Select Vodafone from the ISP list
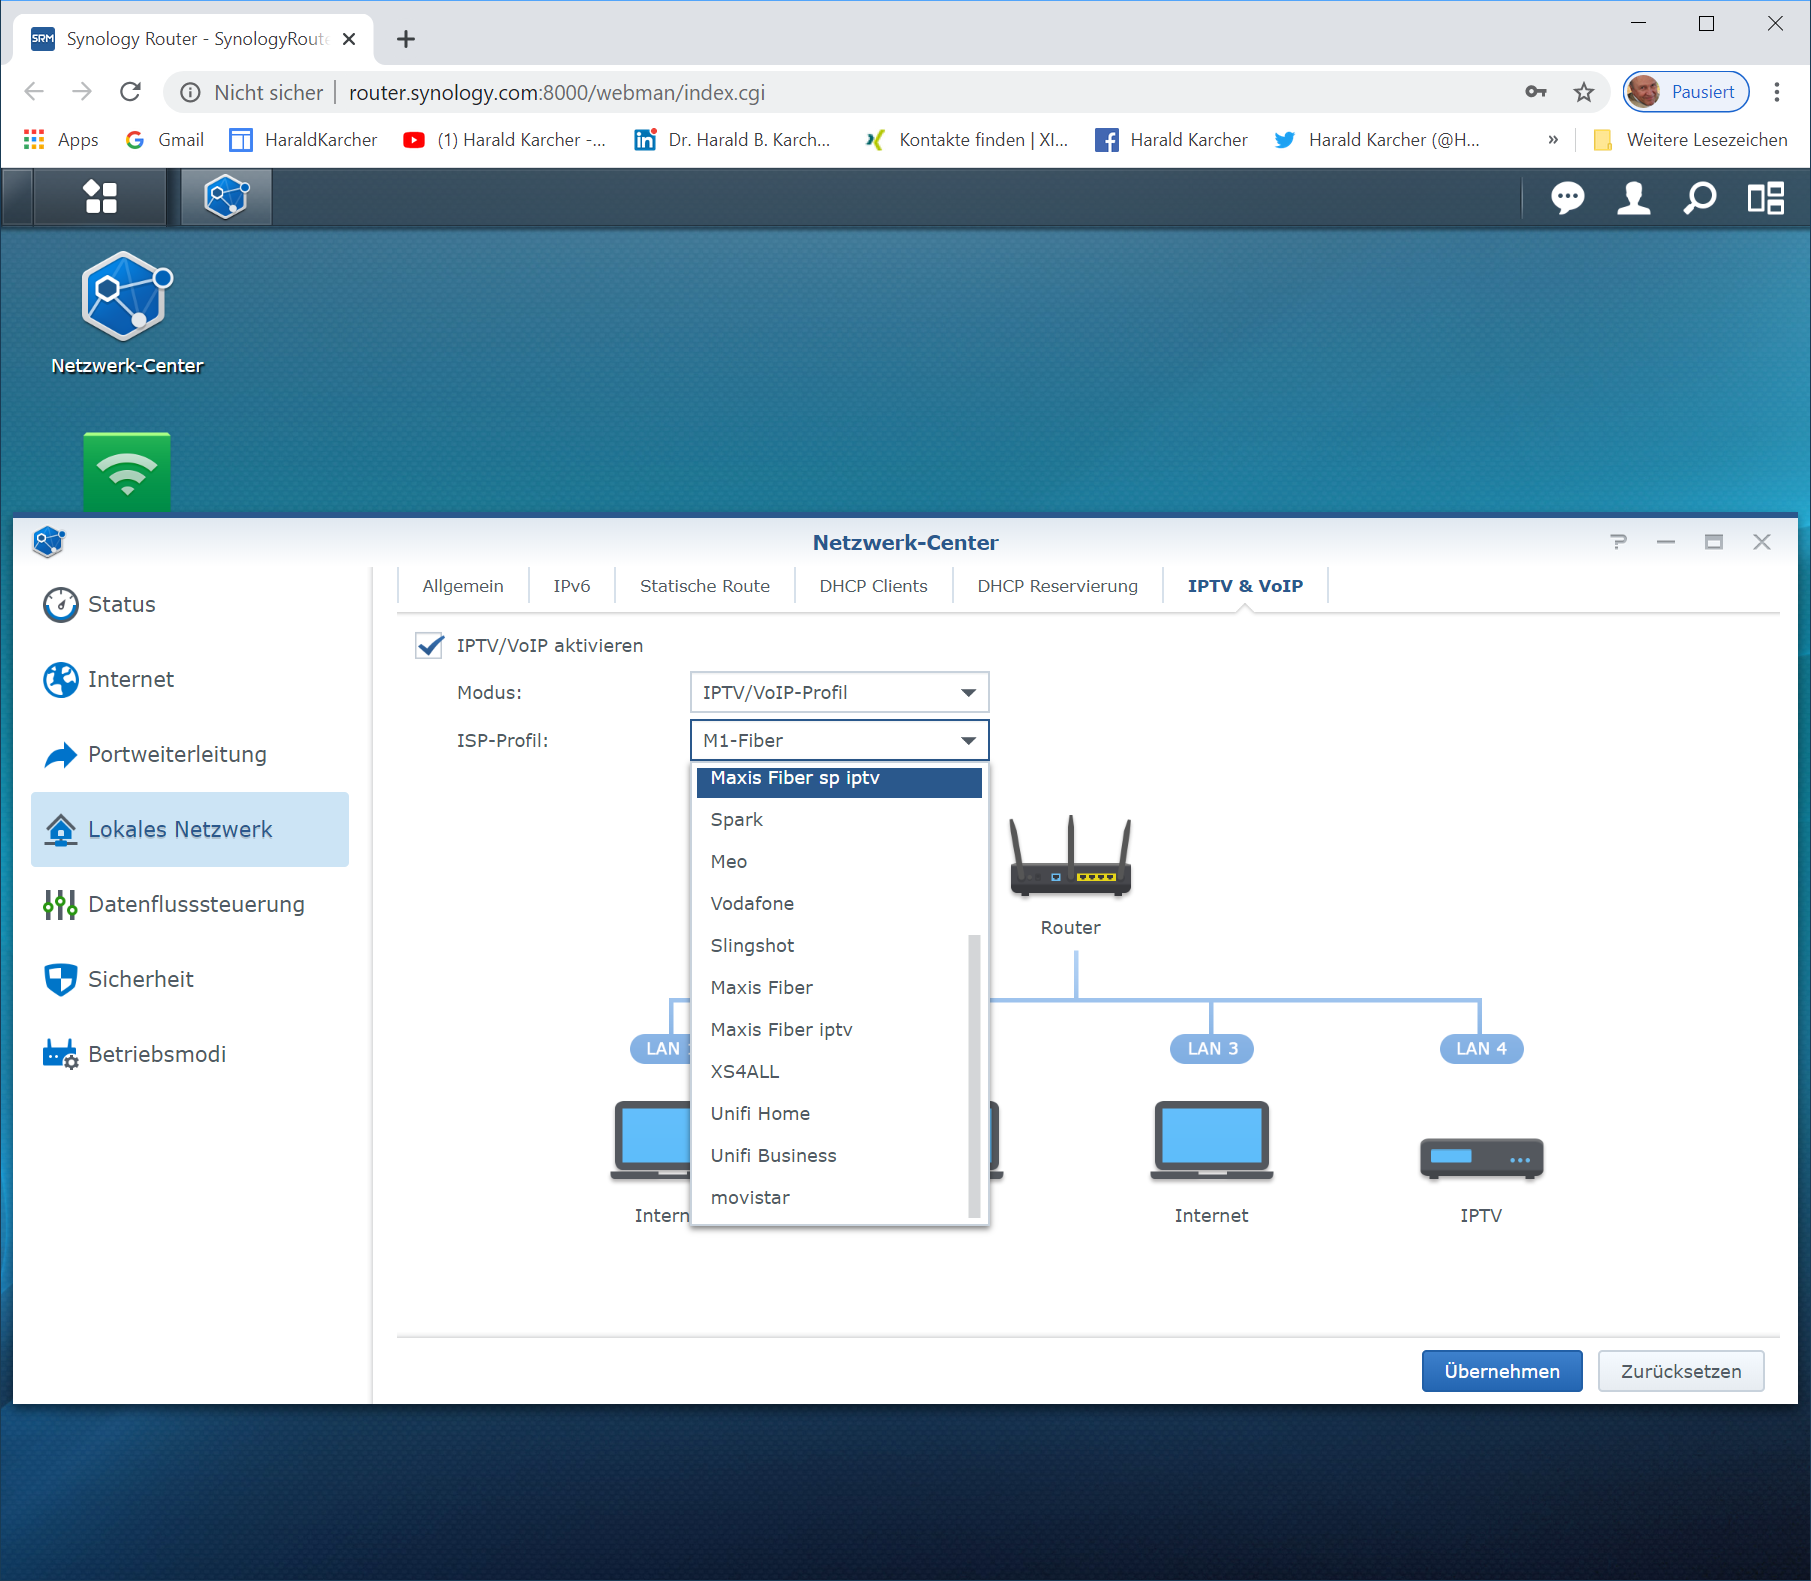This screenshot has height=1581, width=1811. 752,903
